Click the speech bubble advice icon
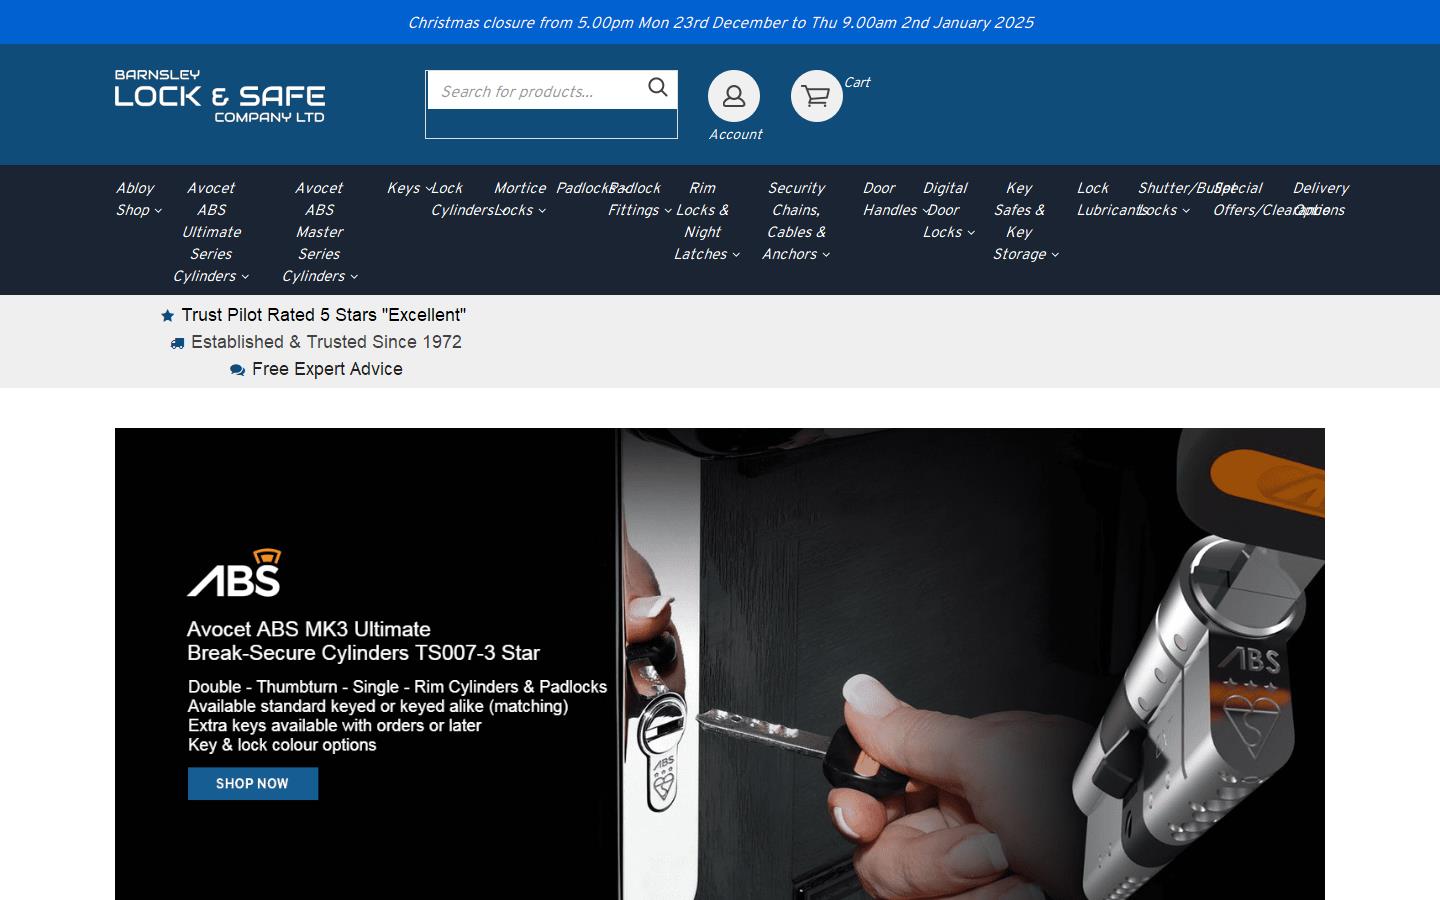The height and width of the screenshot is (900, 1440). pyautogui.click(x=237, y=369)
